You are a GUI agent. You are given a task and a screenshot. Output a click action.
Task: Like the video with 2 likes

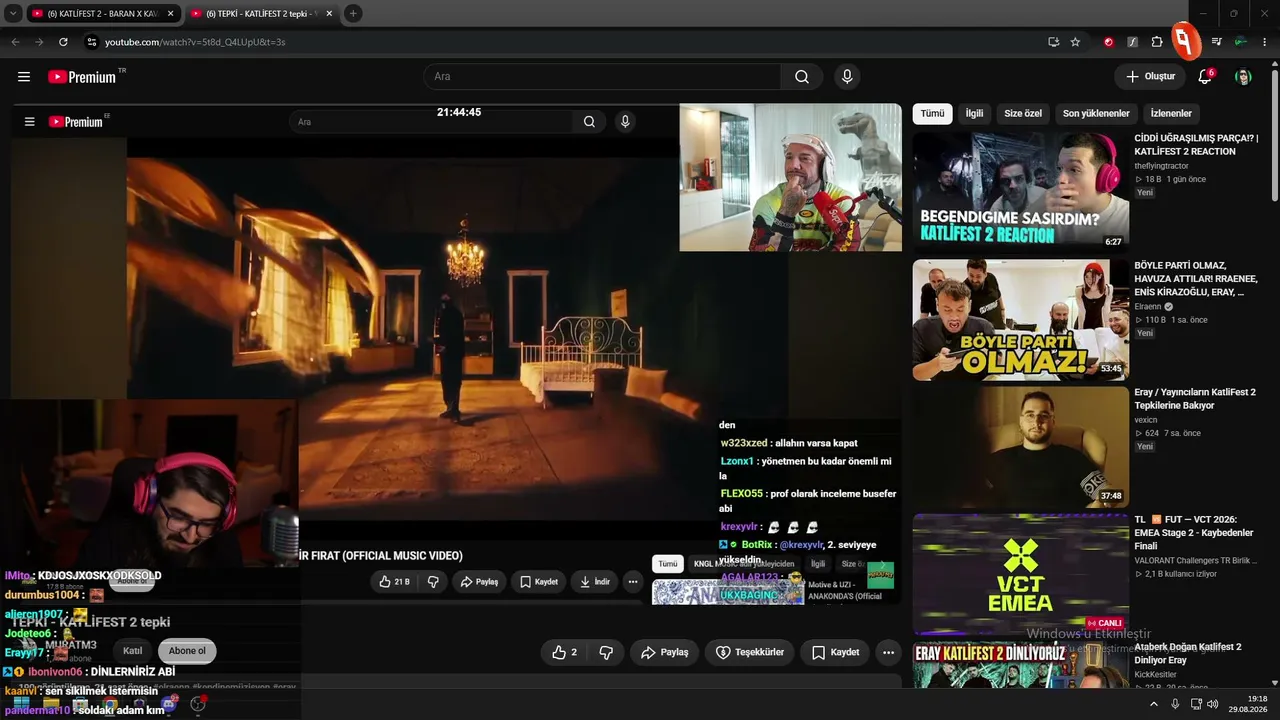point(565,652)
